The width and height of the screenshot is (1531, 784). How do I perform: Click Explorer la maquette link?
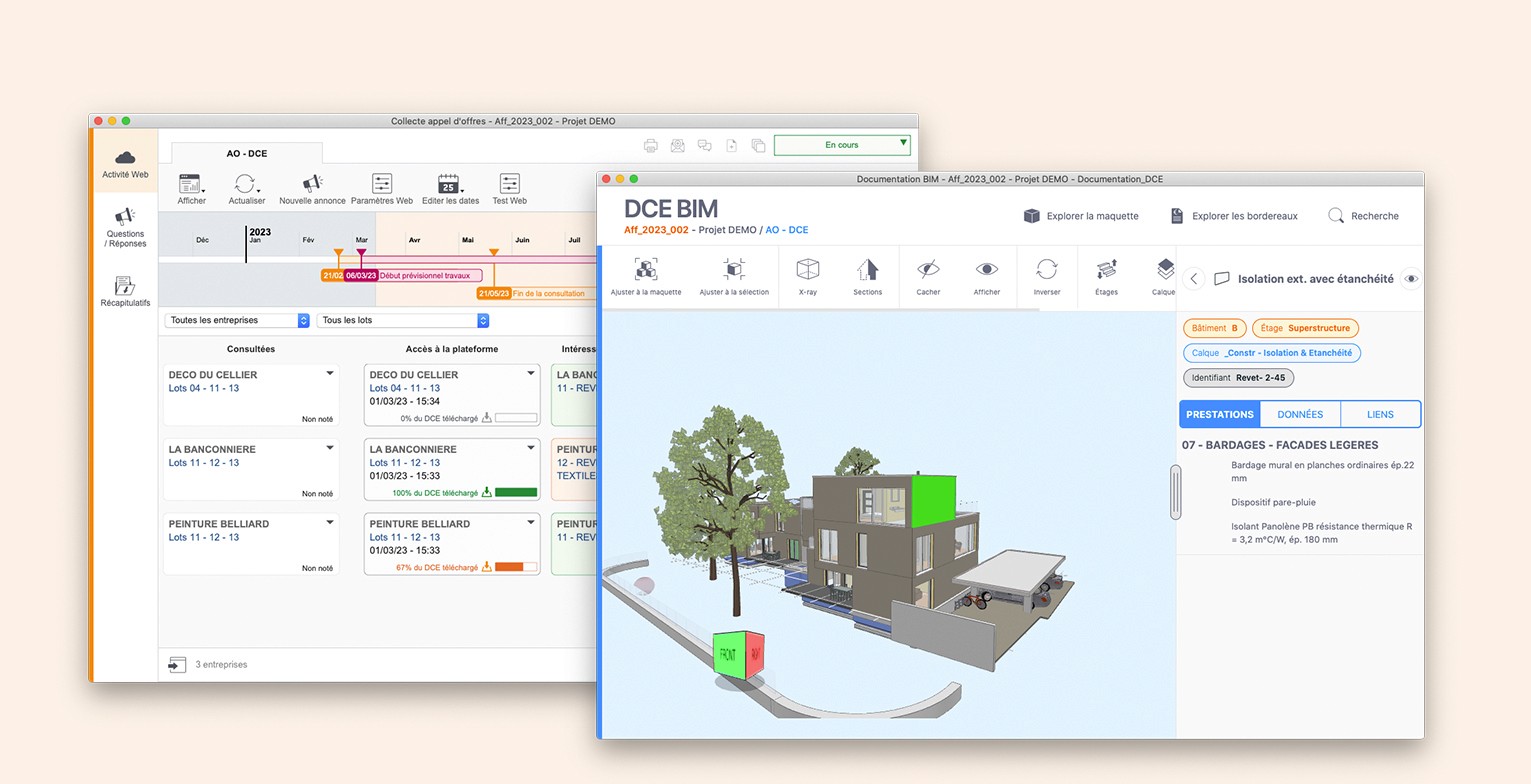click(x=1092, y=216)
